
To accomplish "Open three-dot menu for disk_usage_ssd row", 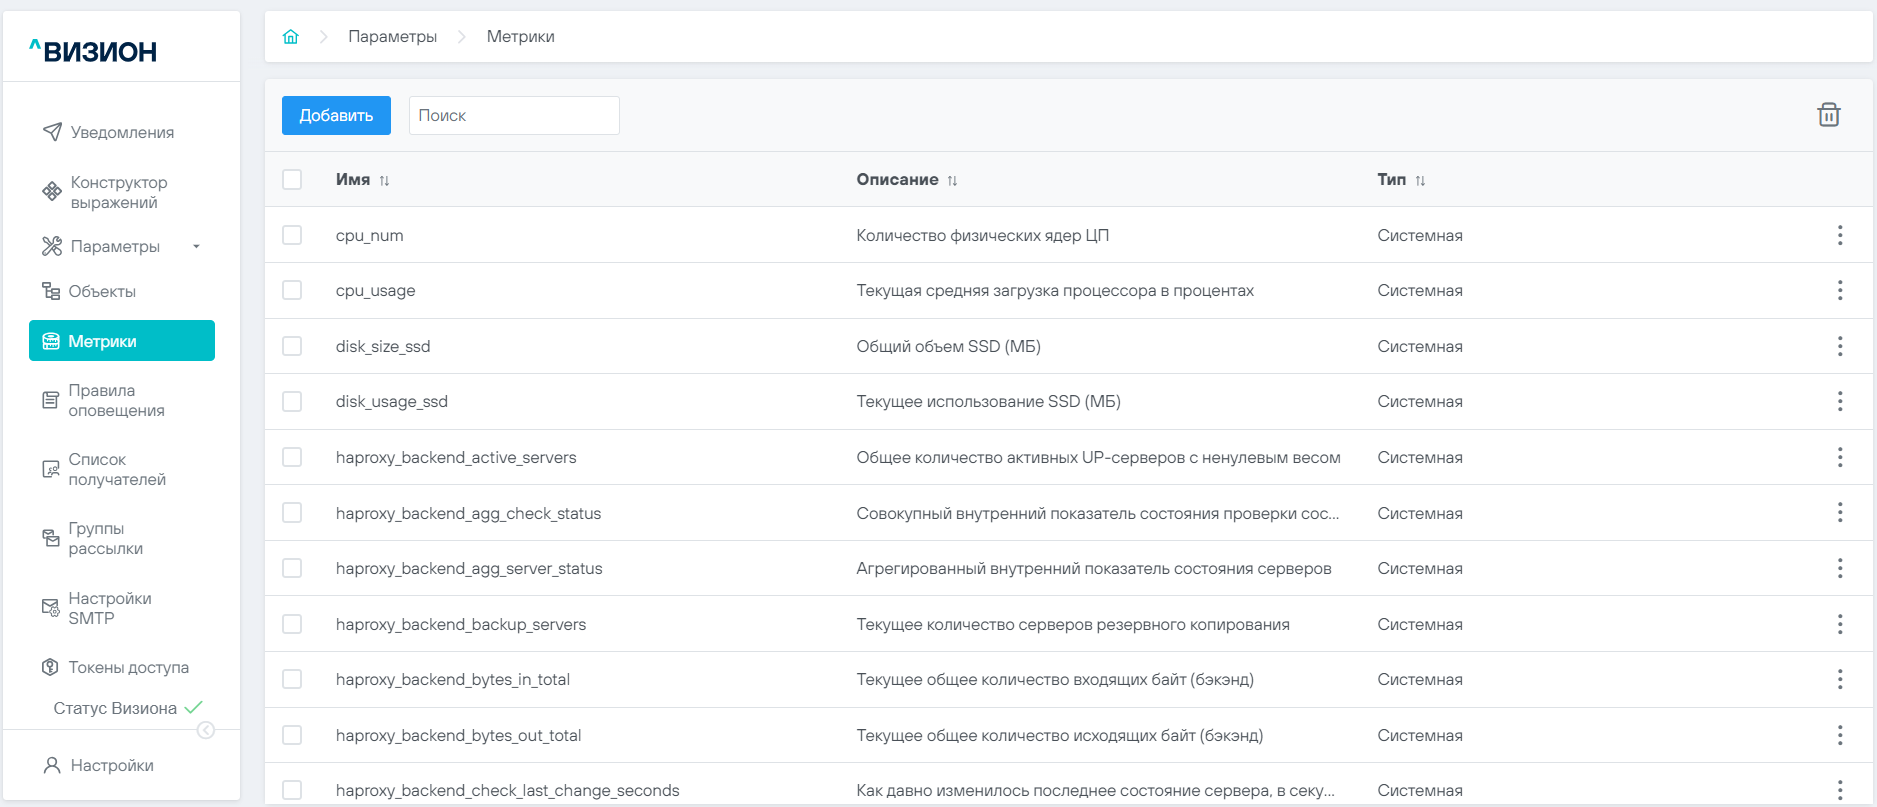I will click(x=1839, y=401).
